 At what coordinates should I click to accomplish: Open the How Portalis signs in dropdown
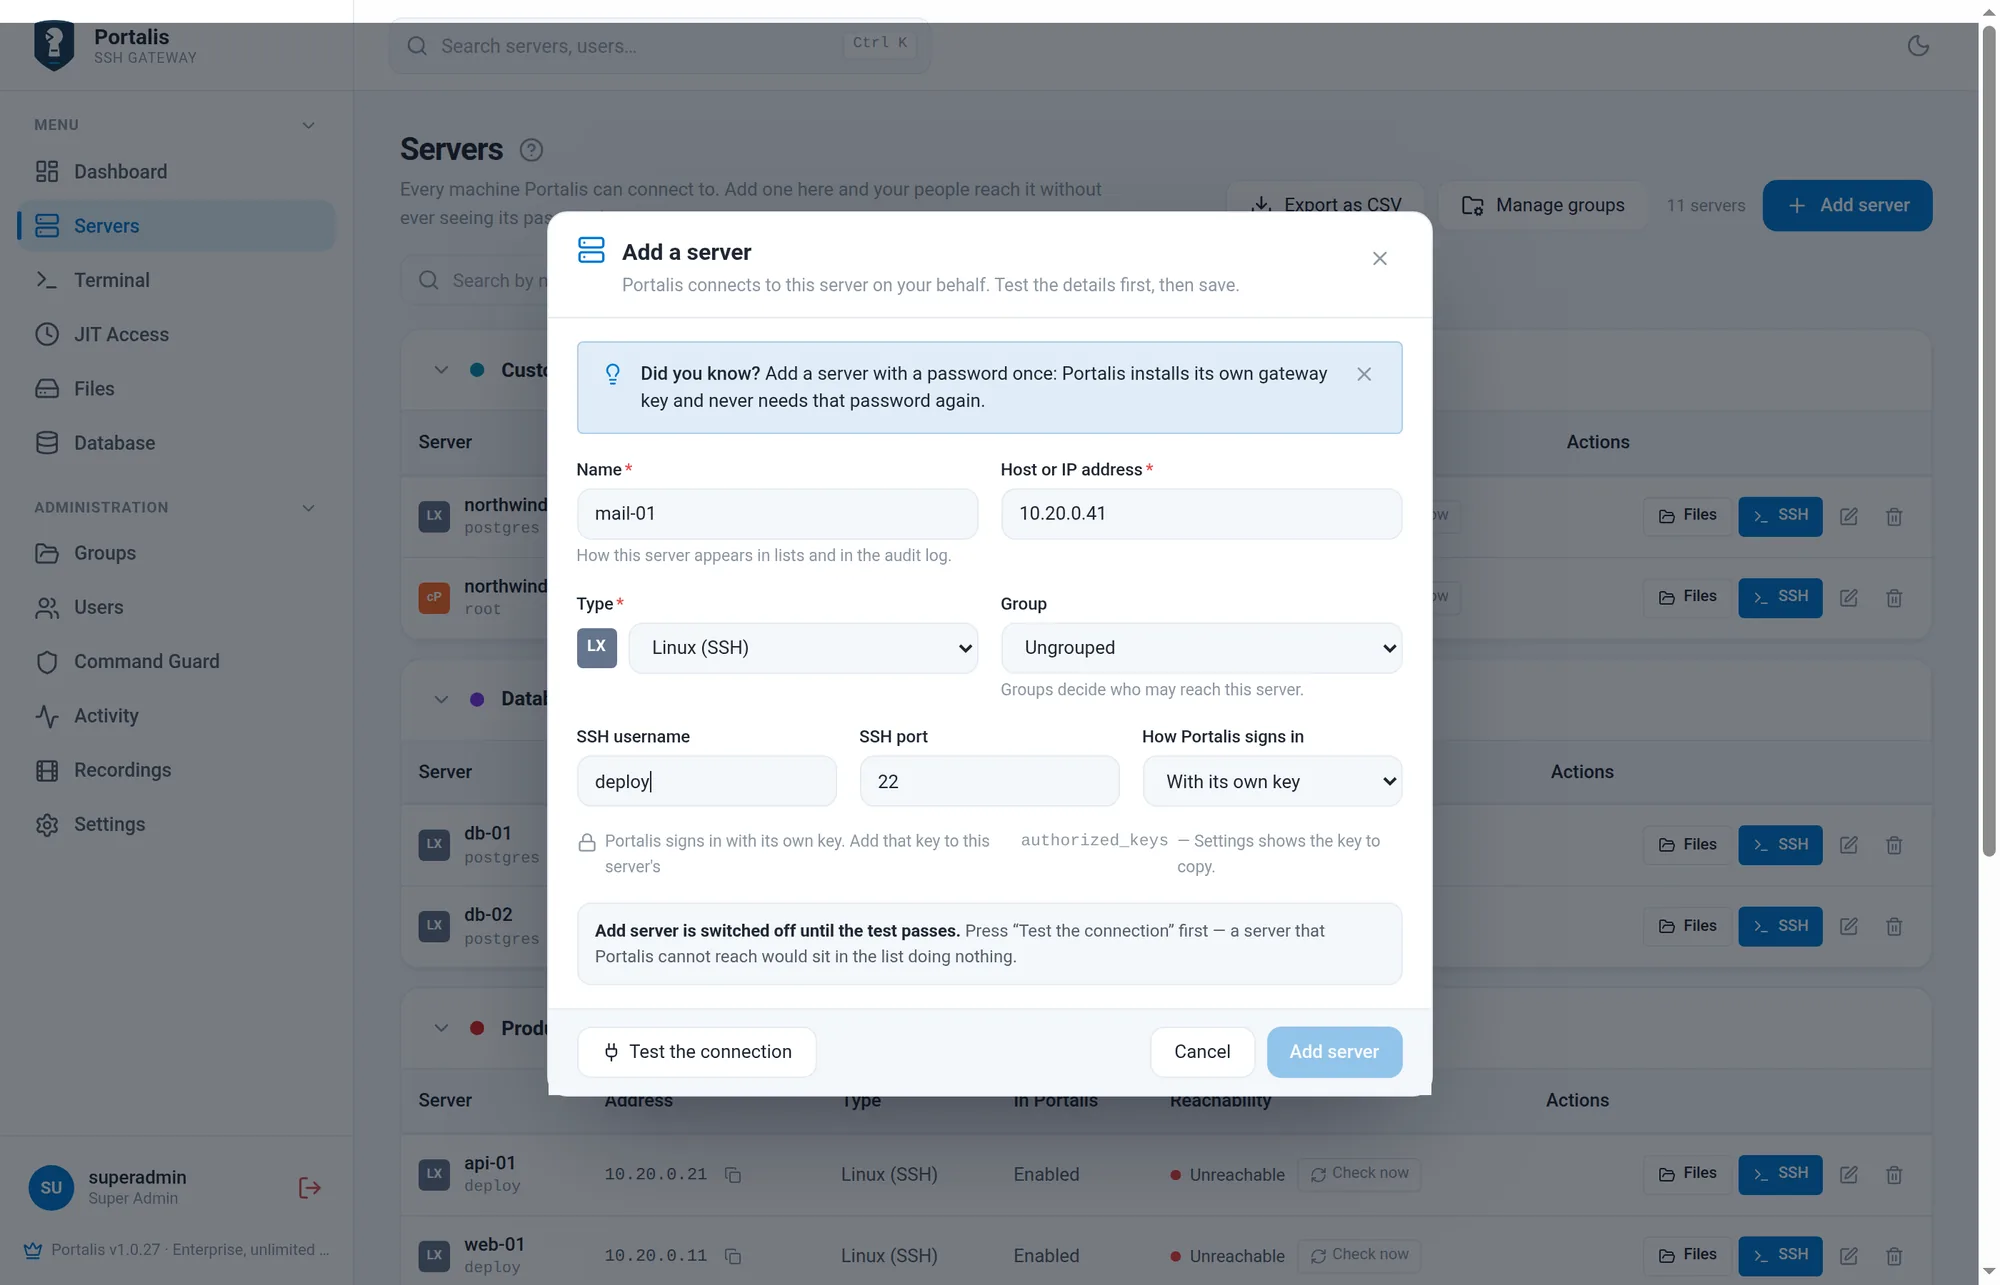(x=1272, y=781)
